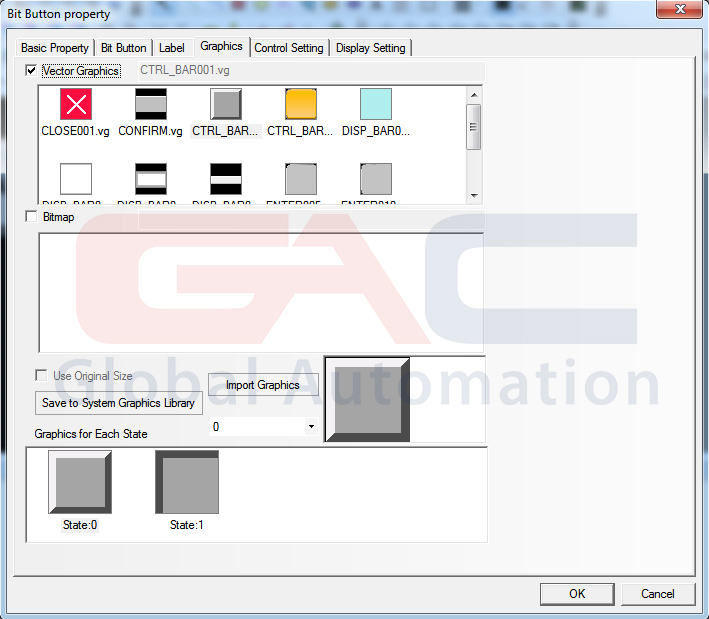Click the State:0 label
709x619 pixels.
pos(80,525)
